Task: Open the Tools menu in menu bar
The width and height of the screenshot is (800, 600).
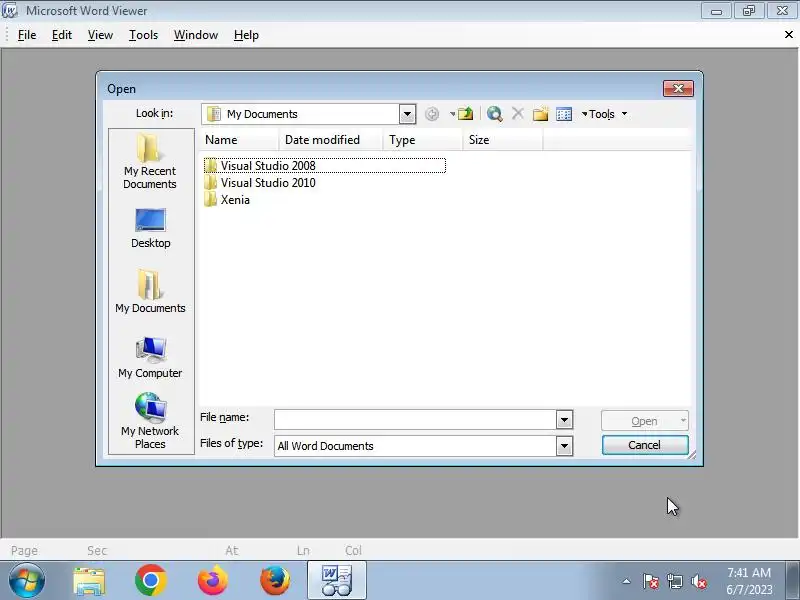Action: point(143,35)
